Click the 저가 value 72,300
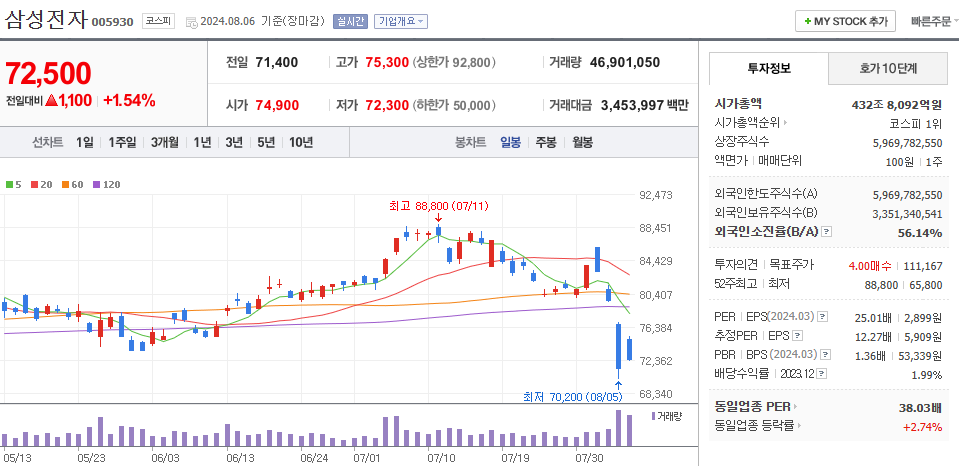Image resolution: width=963 pixels, height=466 pixels. (387, 106)
